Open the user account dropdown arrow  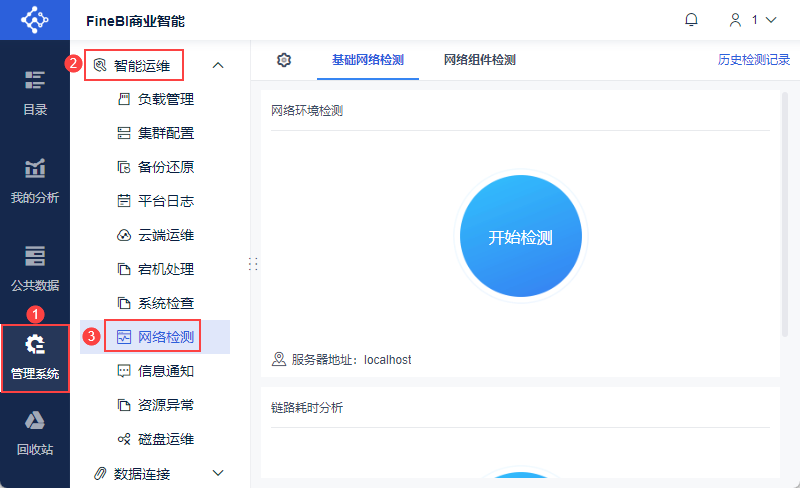point(771,20)
